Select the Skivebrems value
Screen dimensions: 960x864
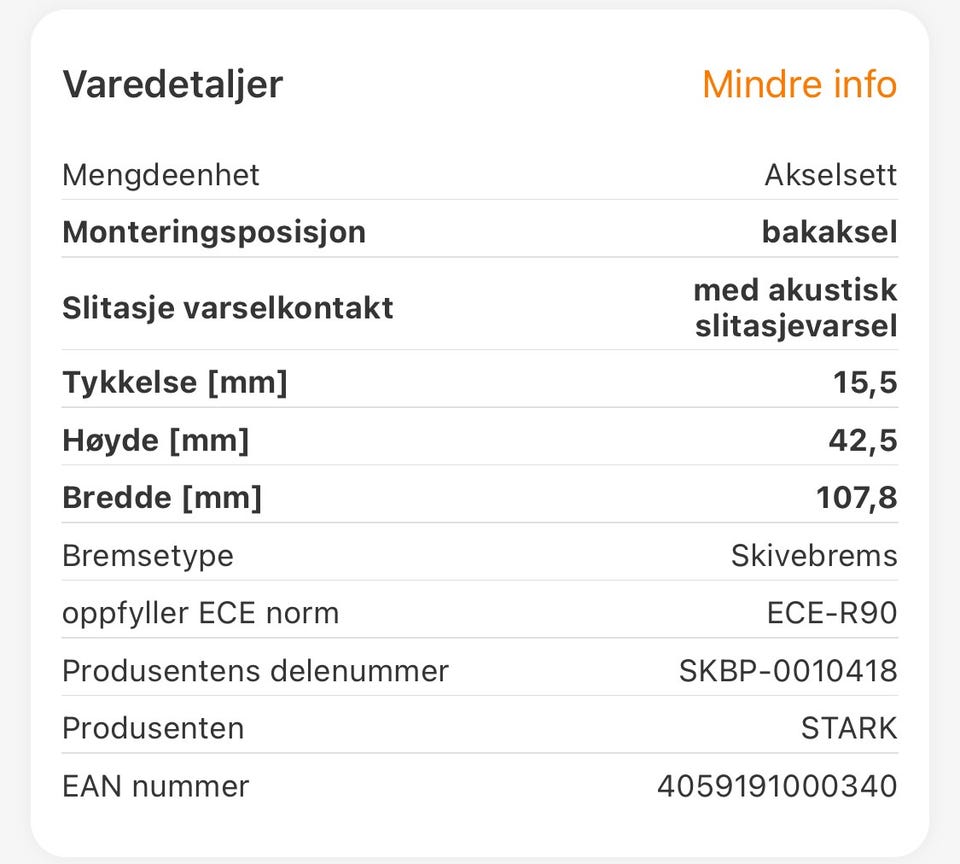pyautogui.click(x=814, y=556)
